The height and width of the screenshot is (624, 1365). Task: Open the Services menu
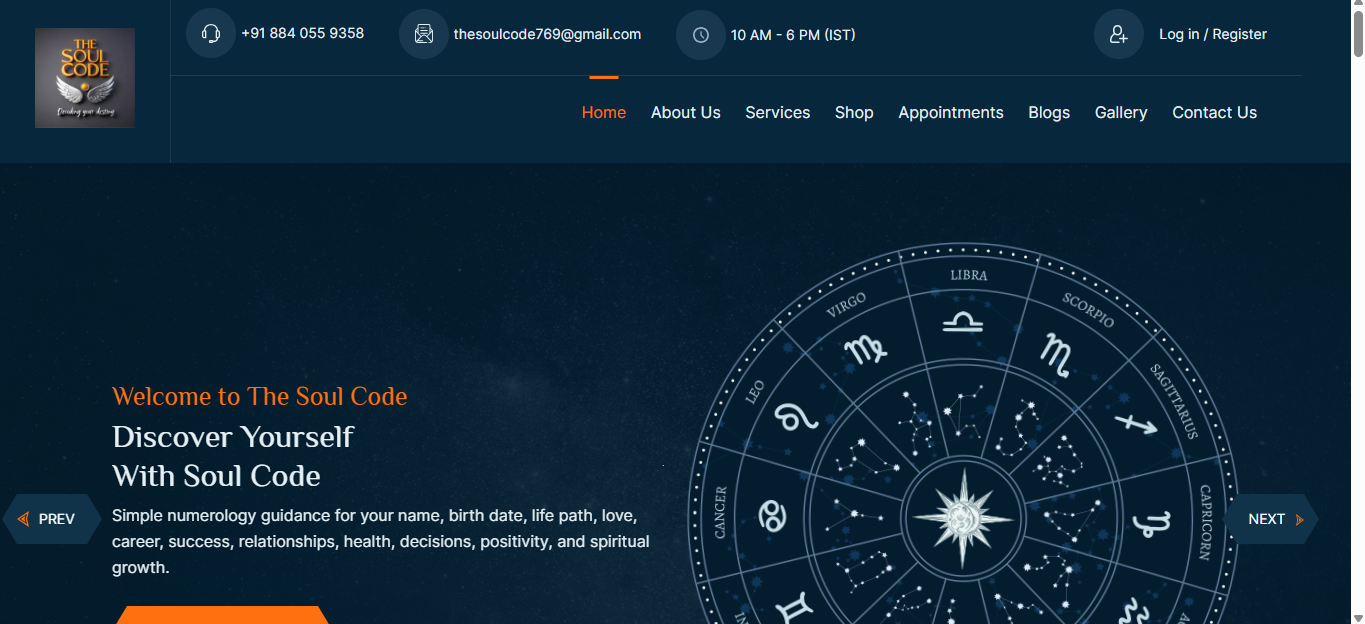click(777, 113)
